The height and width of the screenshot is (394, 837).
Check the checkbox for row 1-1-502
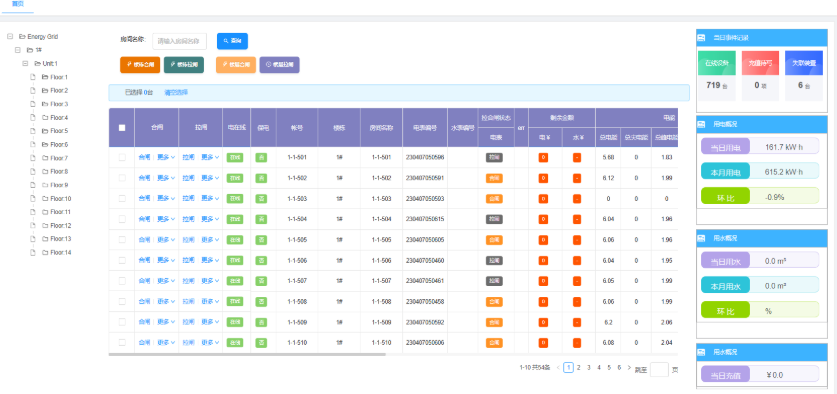tap(122, 178)
